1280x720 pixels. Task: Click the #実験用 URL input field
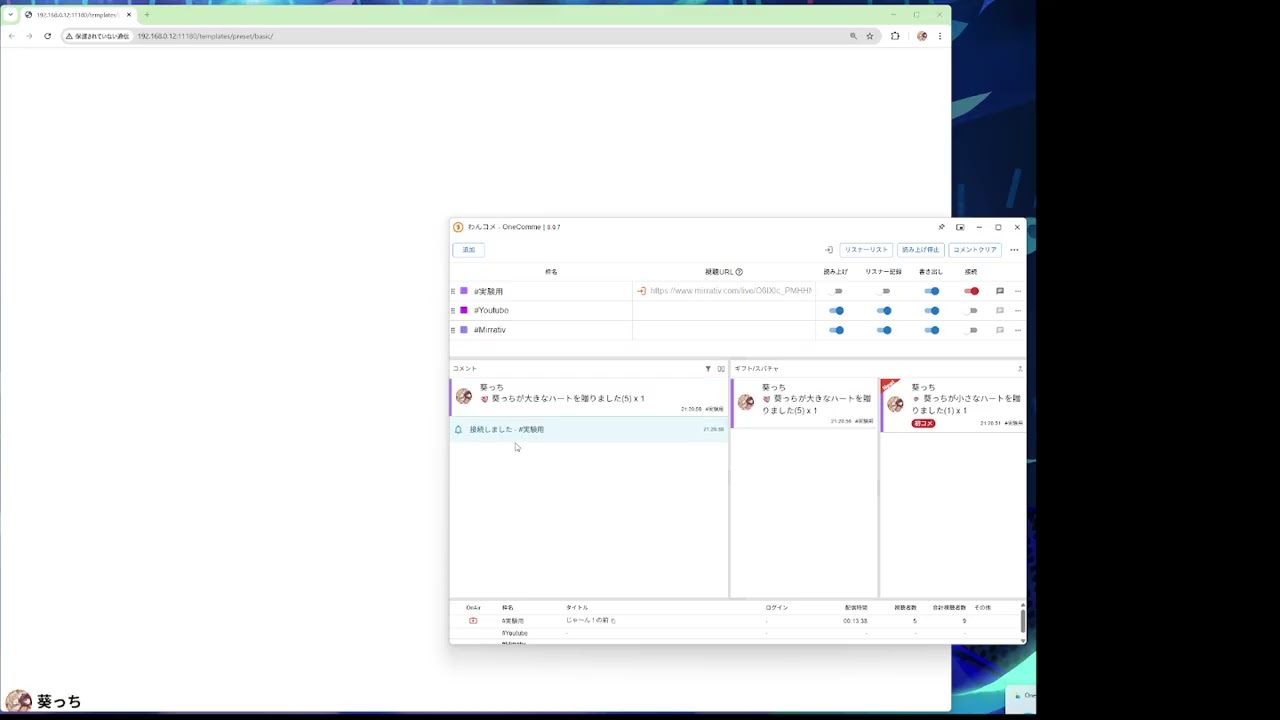pos(731,291)
